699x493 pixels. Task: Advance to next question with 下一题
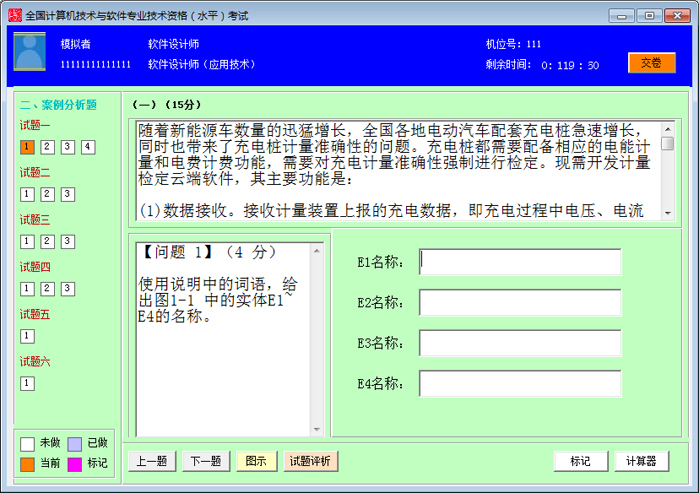[205, 461]
